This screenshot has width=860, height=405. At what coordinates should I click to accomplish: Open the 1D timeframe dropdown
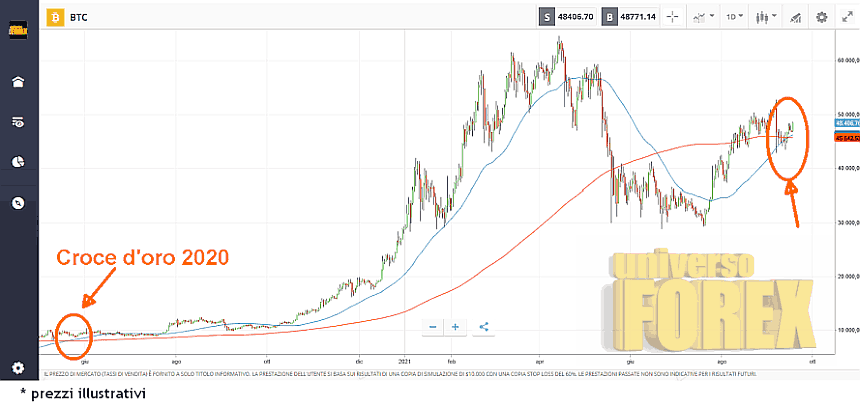(735, 17)
